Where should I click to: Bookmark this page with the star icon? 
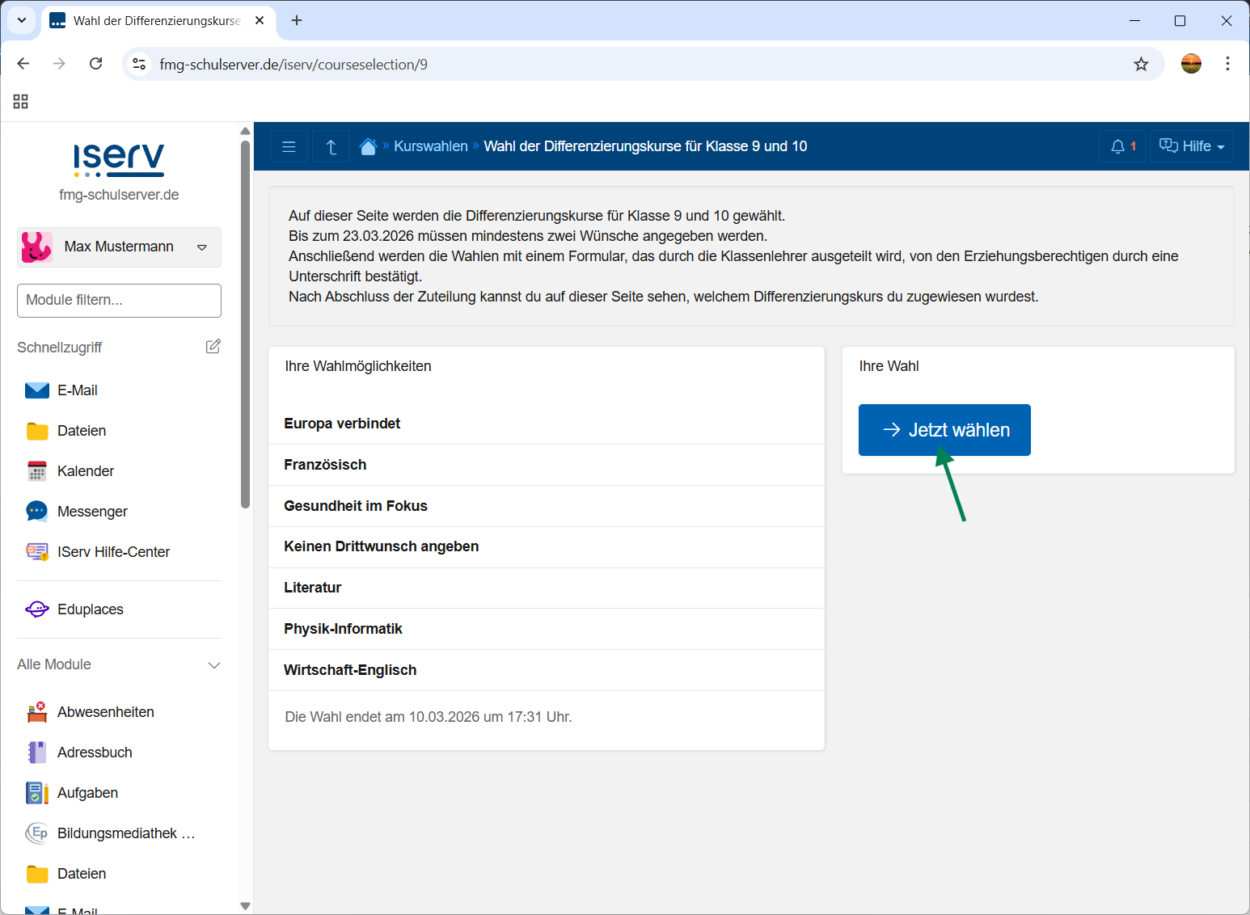click(1141, 64)
